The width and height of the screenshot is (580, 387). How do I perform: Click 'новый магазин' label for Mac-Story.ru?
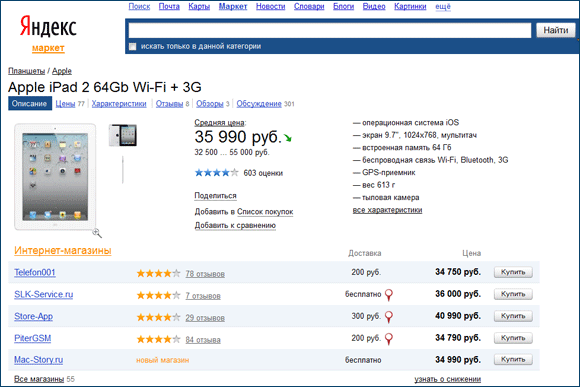(162, 360)
